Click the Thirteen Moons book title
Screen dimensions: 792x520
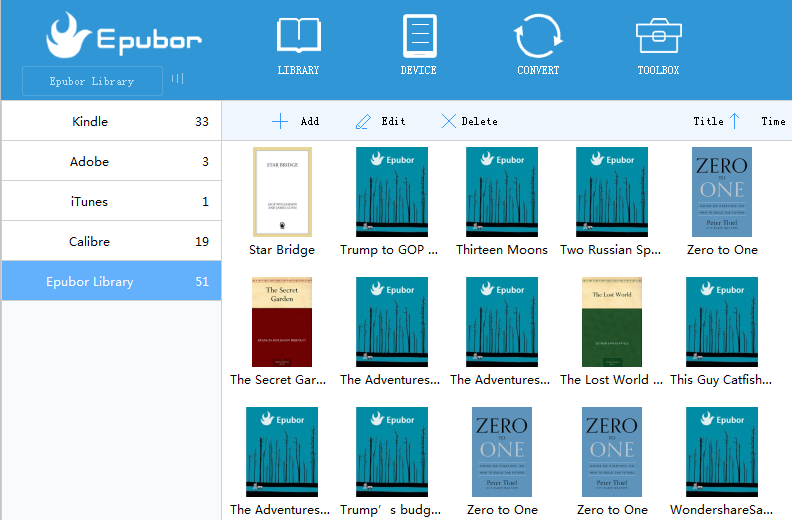(x=502, y=250)
